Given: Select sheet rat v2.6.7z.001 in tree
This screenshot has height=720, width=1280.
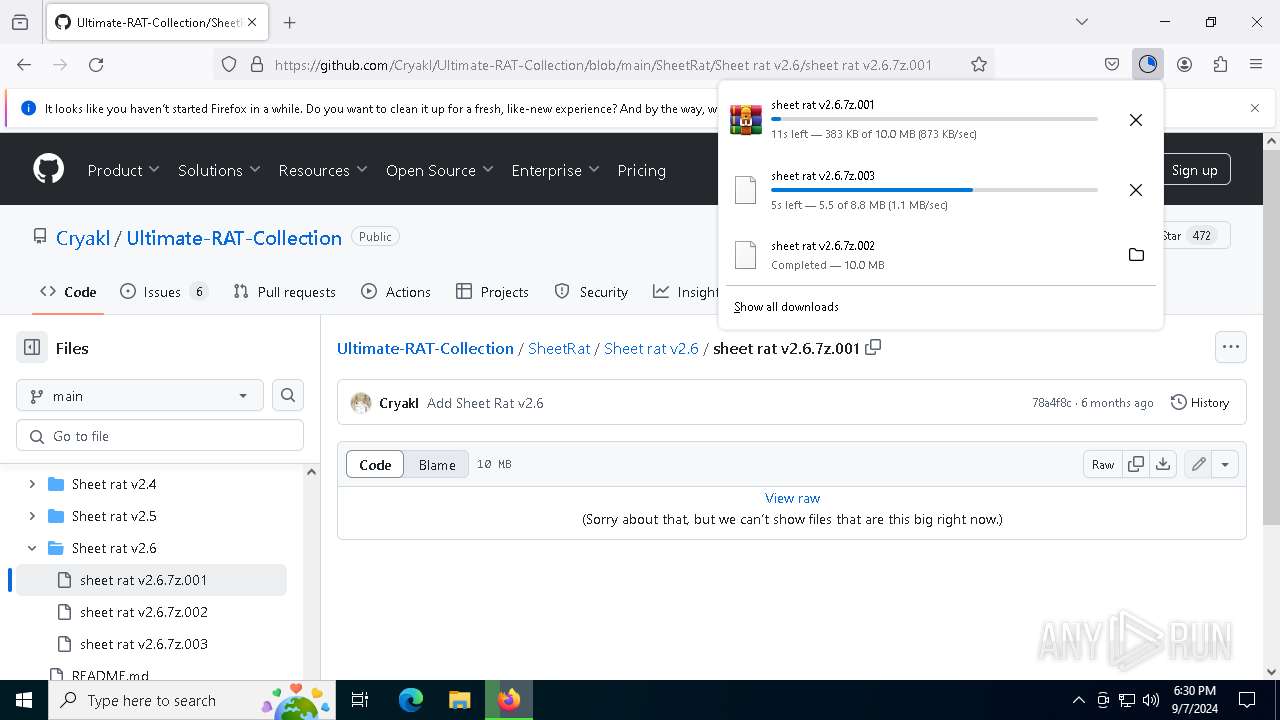Looking at the screenshot, I should click(151, 580).
